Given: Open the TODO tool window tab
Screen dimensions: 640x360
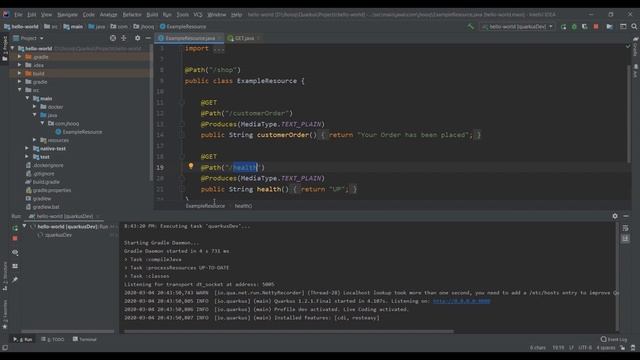Looking at the screenshot, I should [53, 339].
